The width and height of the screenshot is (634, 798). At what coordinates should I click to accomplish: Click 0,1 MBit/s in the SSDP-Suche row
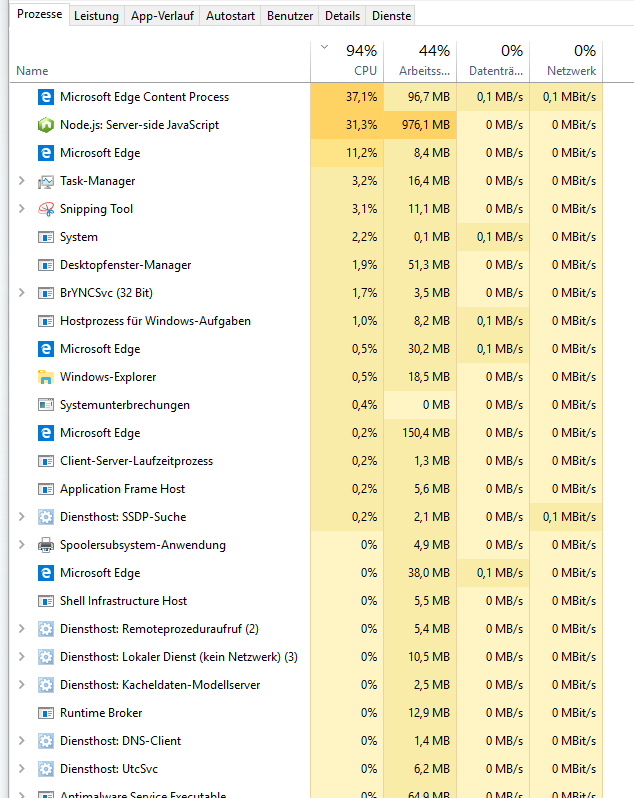point(569,517)
